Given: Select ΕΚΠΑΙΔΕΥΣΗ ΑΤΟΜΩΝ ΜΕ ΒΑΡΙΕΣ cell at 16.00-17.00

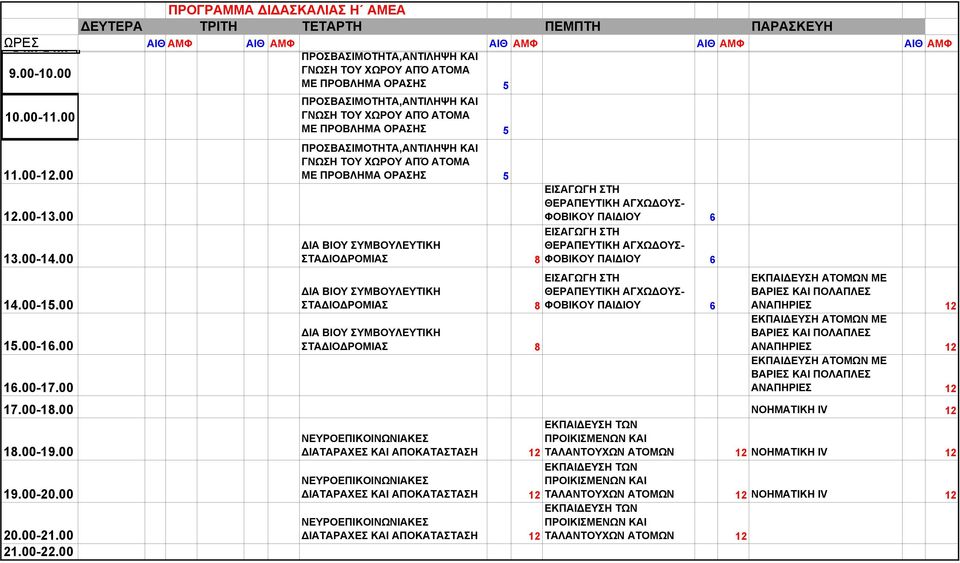Looking at the screenshot, I should coord(825,375).
